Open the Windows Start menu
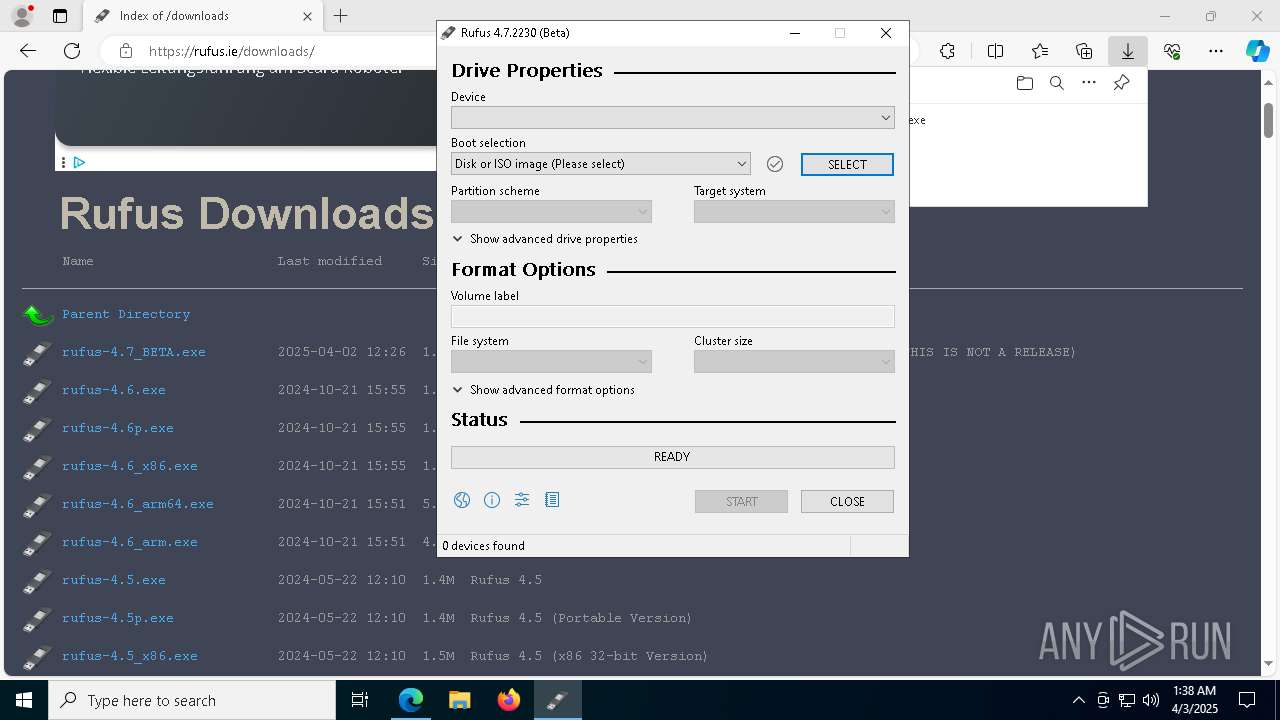This screenshot has height=720, width=1280. (x=24, y=700)
